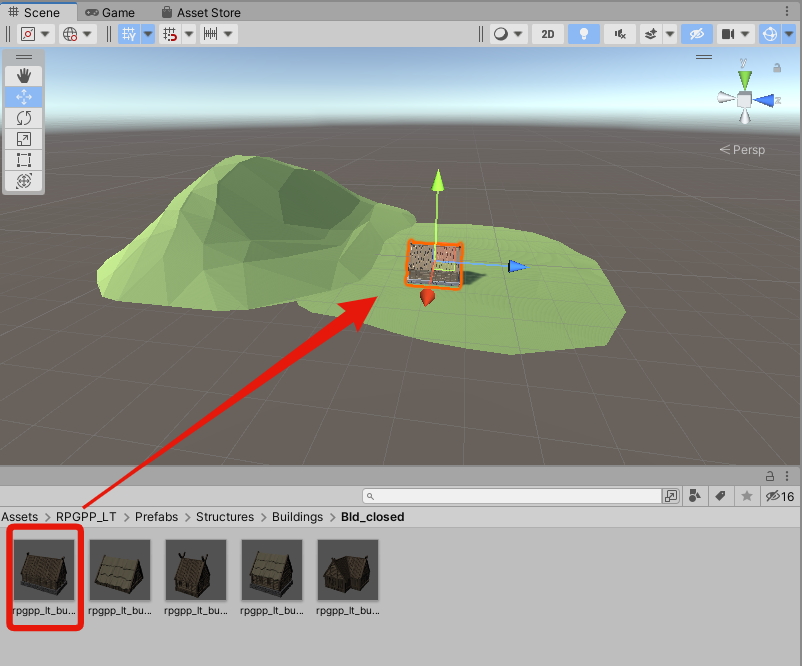Viewport: 802px width, 666px height.
Task: Click the blue Z-axis move arrow handle
Action: pyautogui.click(x=518, y=266)
